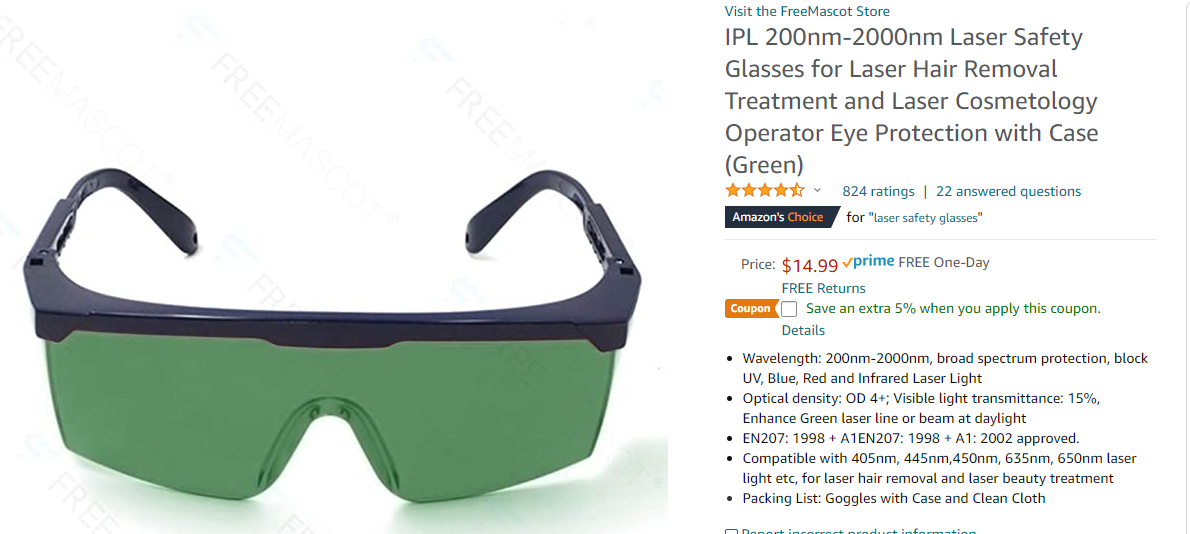Click the orange Coupon badge

(750, 309)
